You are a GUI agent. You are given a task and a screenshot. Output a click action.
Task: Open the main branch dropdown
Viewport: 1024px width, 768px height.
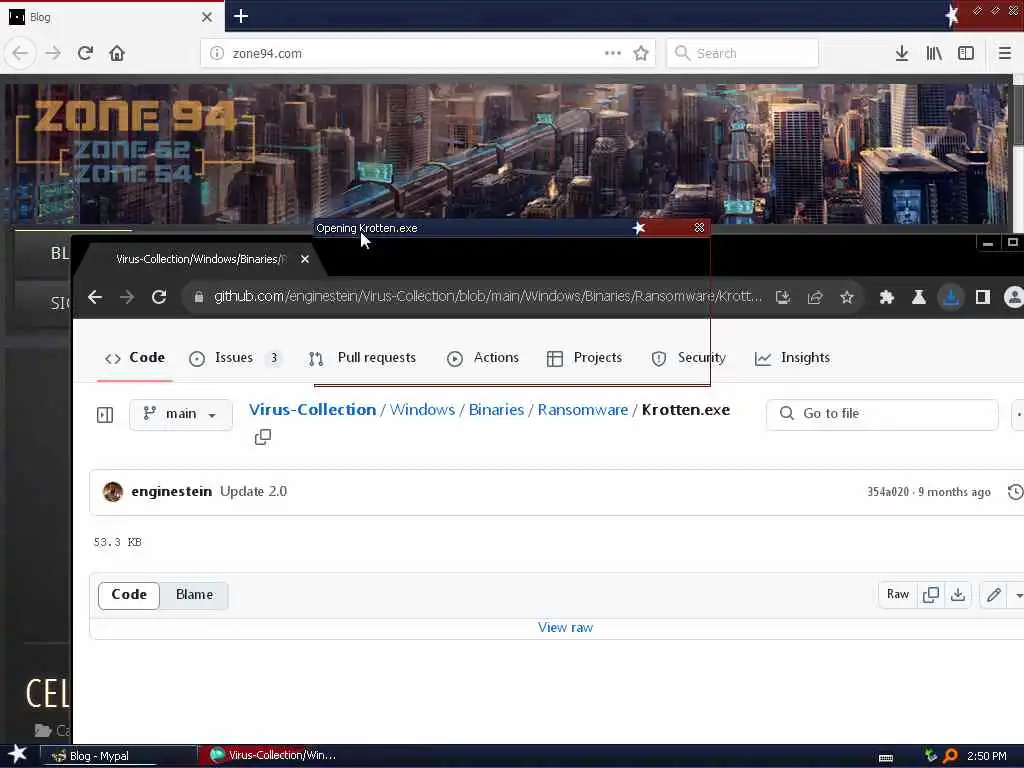pos(181,415)
